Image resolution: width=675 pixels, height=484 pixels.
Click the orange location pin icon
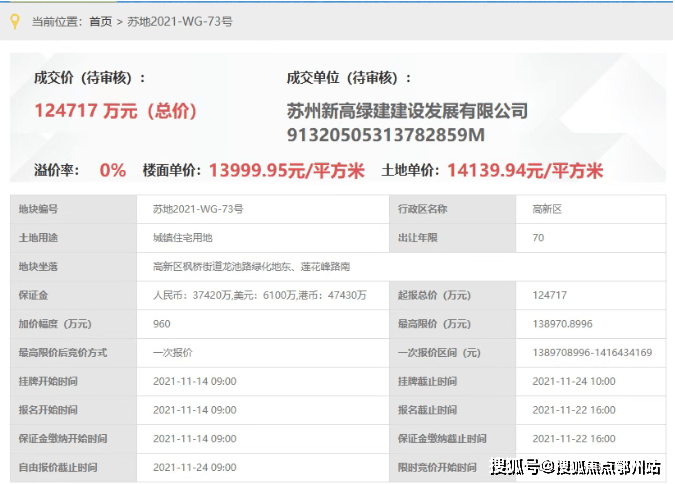(x=15, y=20)
